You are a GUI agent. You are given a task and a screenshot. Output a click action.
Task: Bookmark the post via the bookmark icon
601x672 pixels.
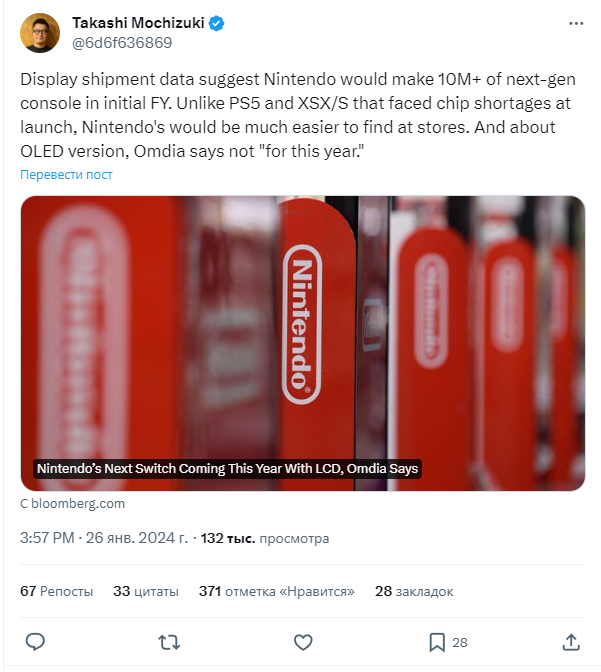point(437,641)
